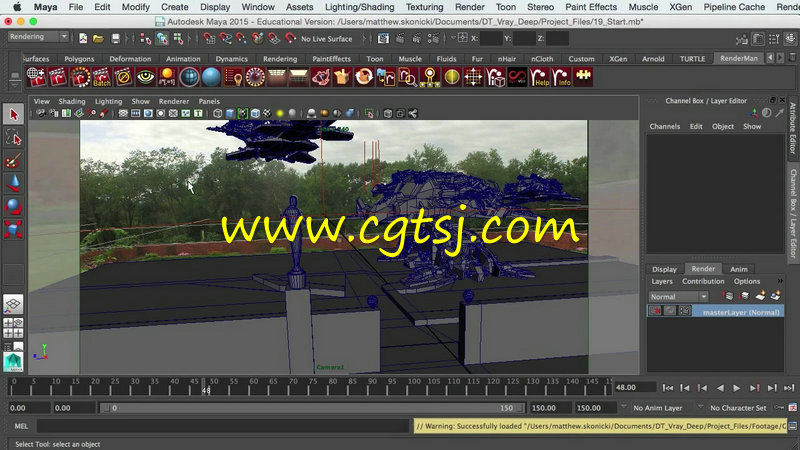The width and height of the screenshot is (800, 450).
Task: Click the yellow sphere light shelf icon
Action: (452, 77)
